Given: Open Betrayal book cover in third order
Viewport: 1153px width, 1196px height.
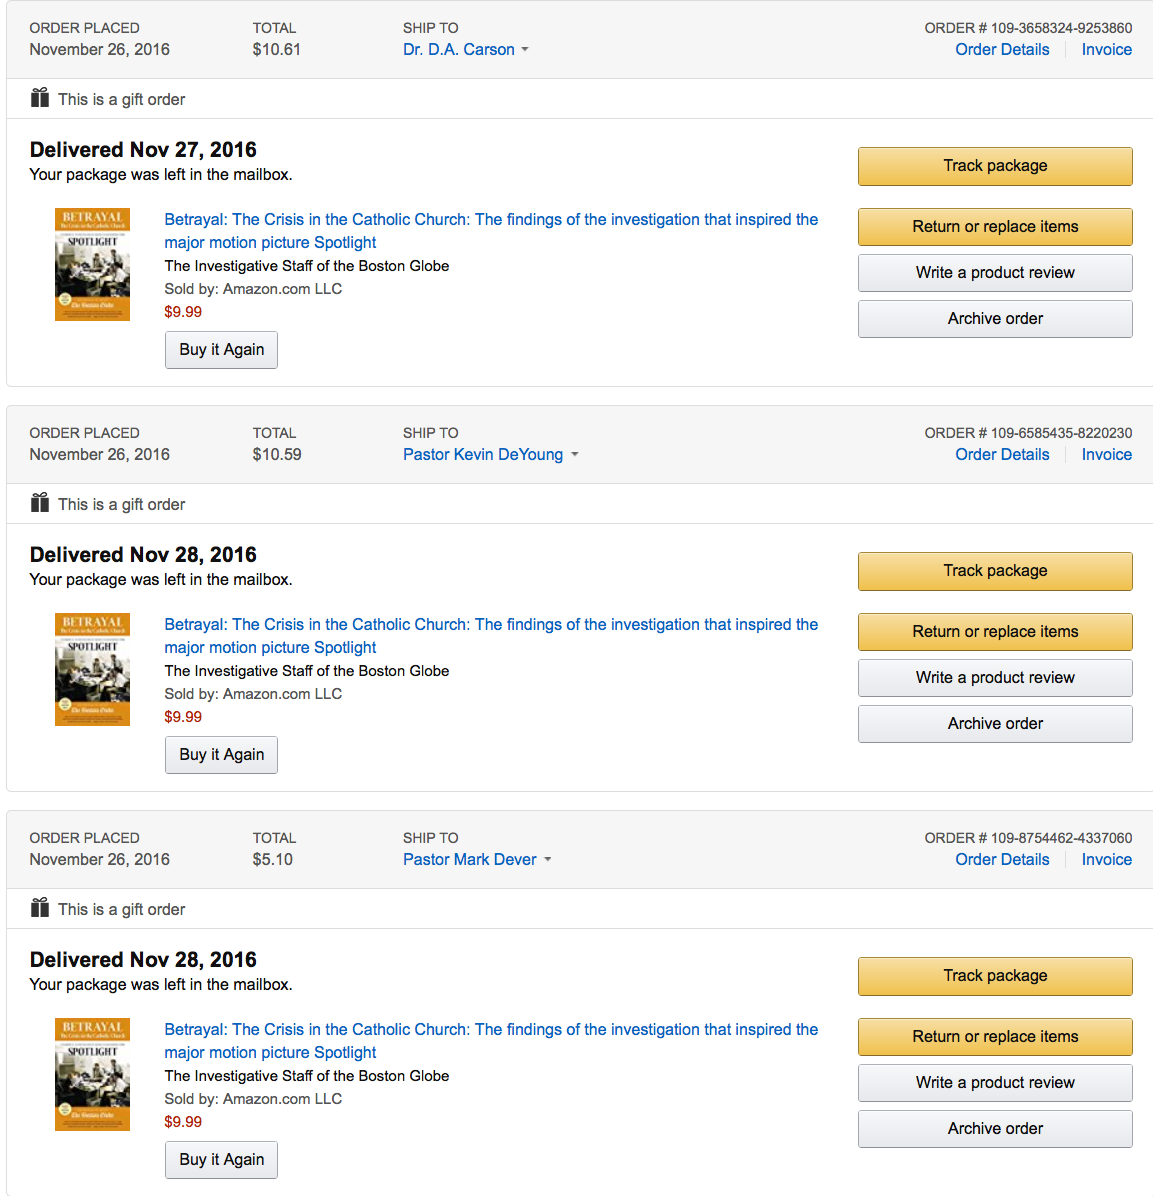Looking at the screenshot, I should pos(92,1075).
